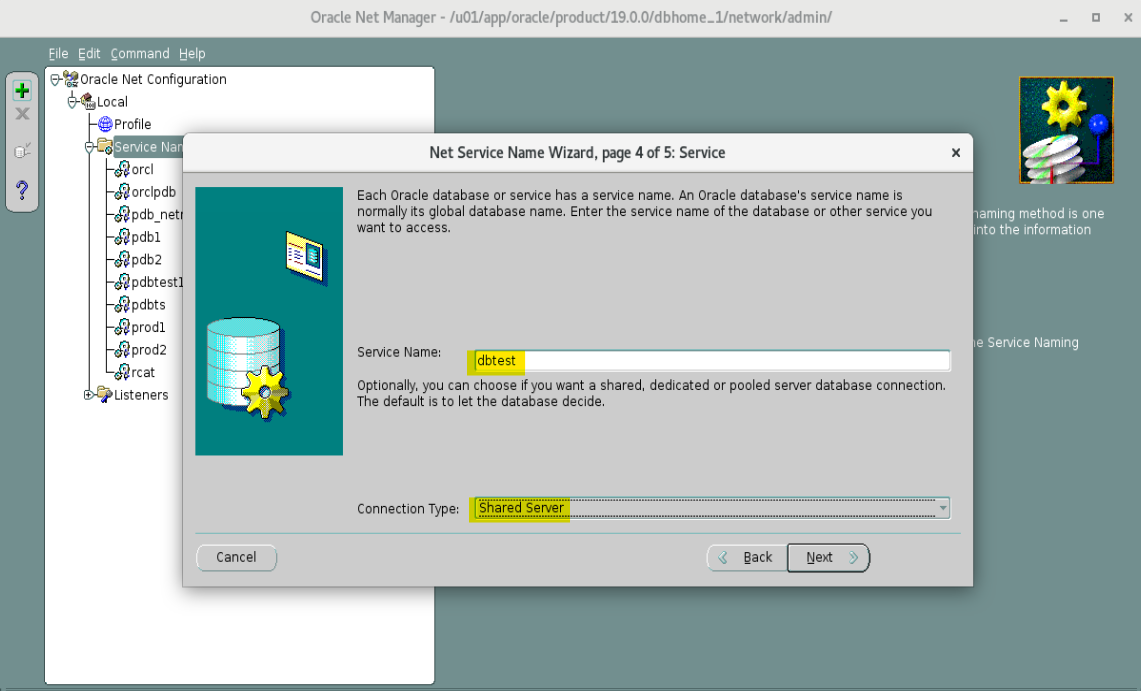Click the Service Name input field
This screenshot has width=1141, height=691.
pos(712,360)
